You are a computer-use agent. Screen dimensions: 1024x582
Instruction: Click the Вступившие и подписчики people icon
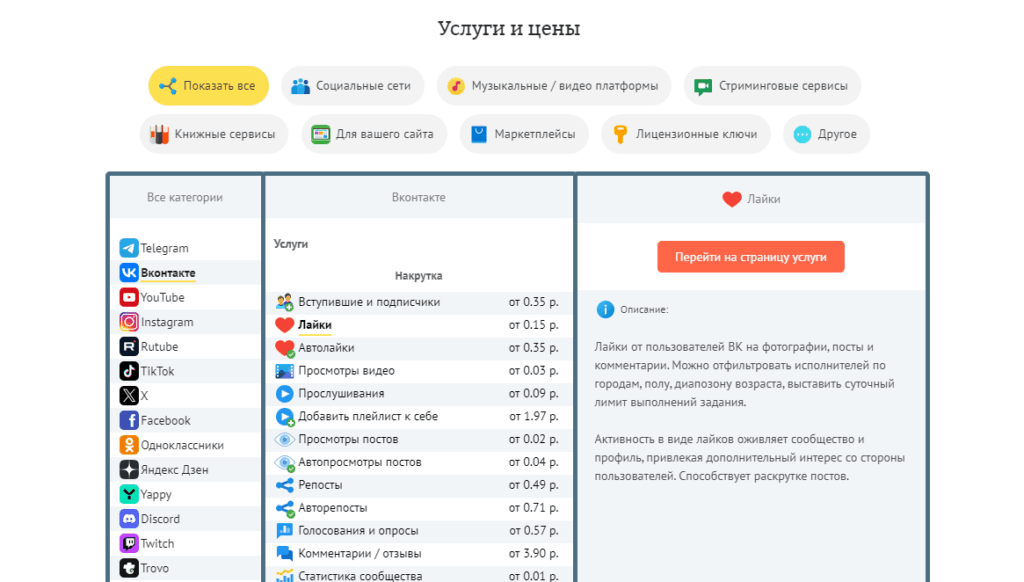click(284, 302)
